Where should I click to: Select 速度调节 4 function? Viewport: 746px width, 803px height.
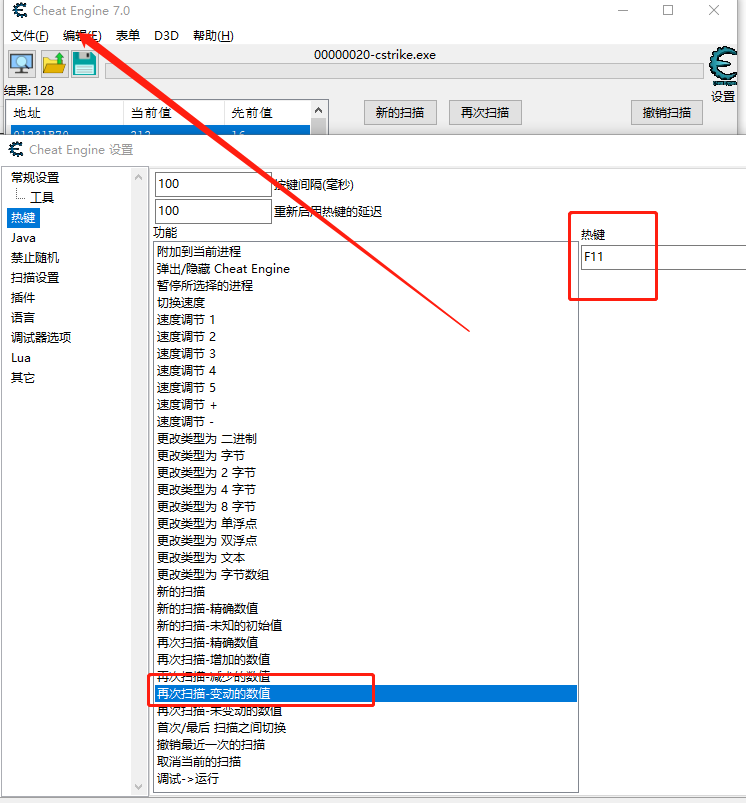(x=186, y=370)
